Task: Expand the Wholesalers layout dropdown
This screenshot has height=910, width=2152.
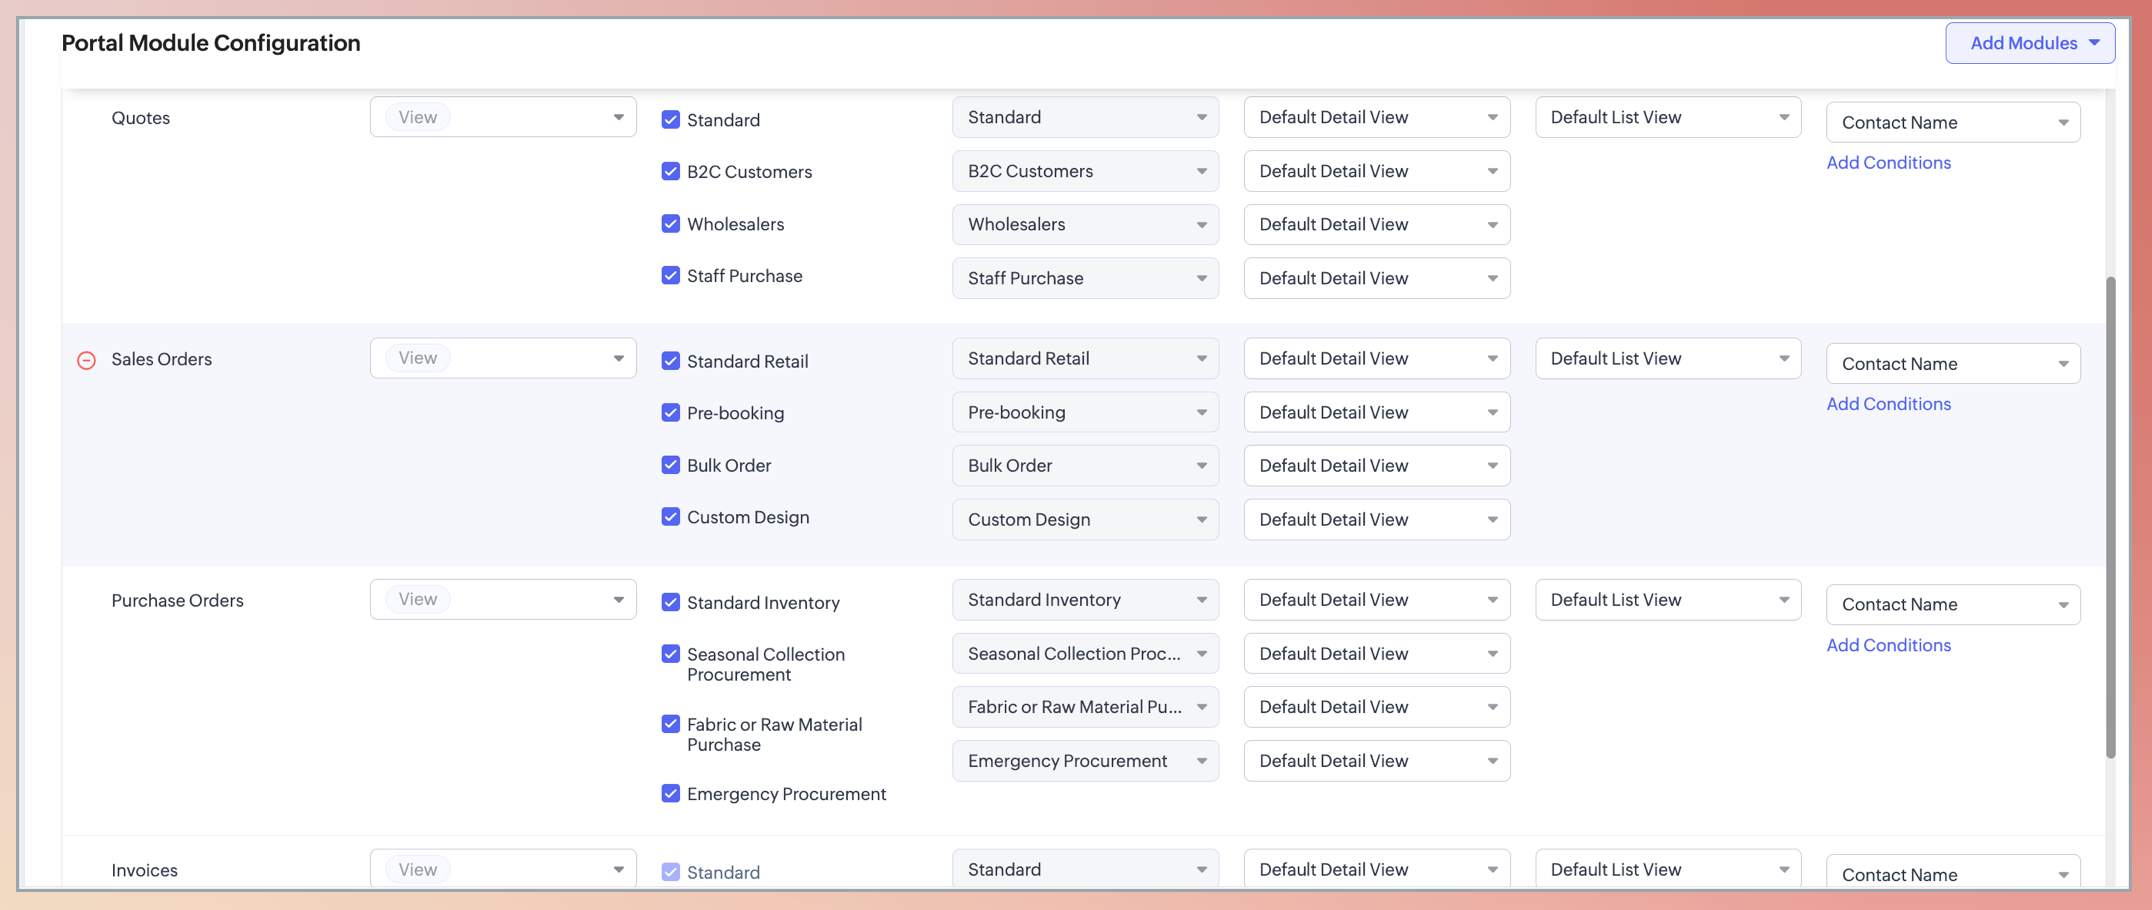Action: click(1085, 225)
